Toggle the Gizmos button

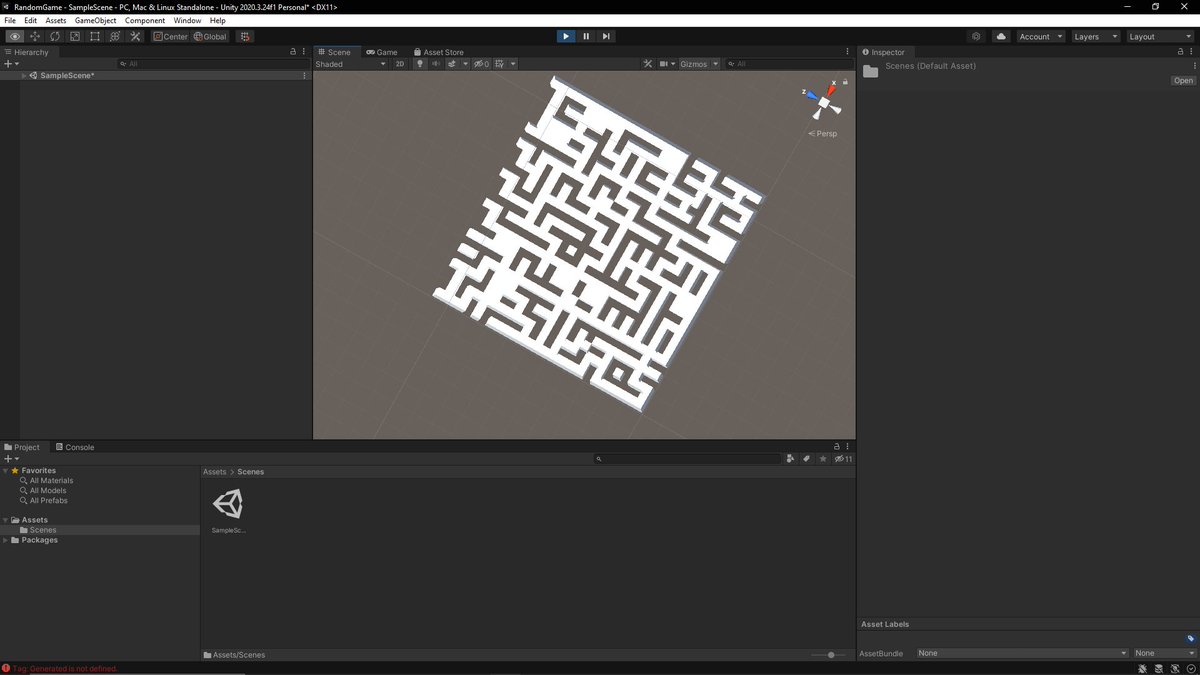[694, 64]
